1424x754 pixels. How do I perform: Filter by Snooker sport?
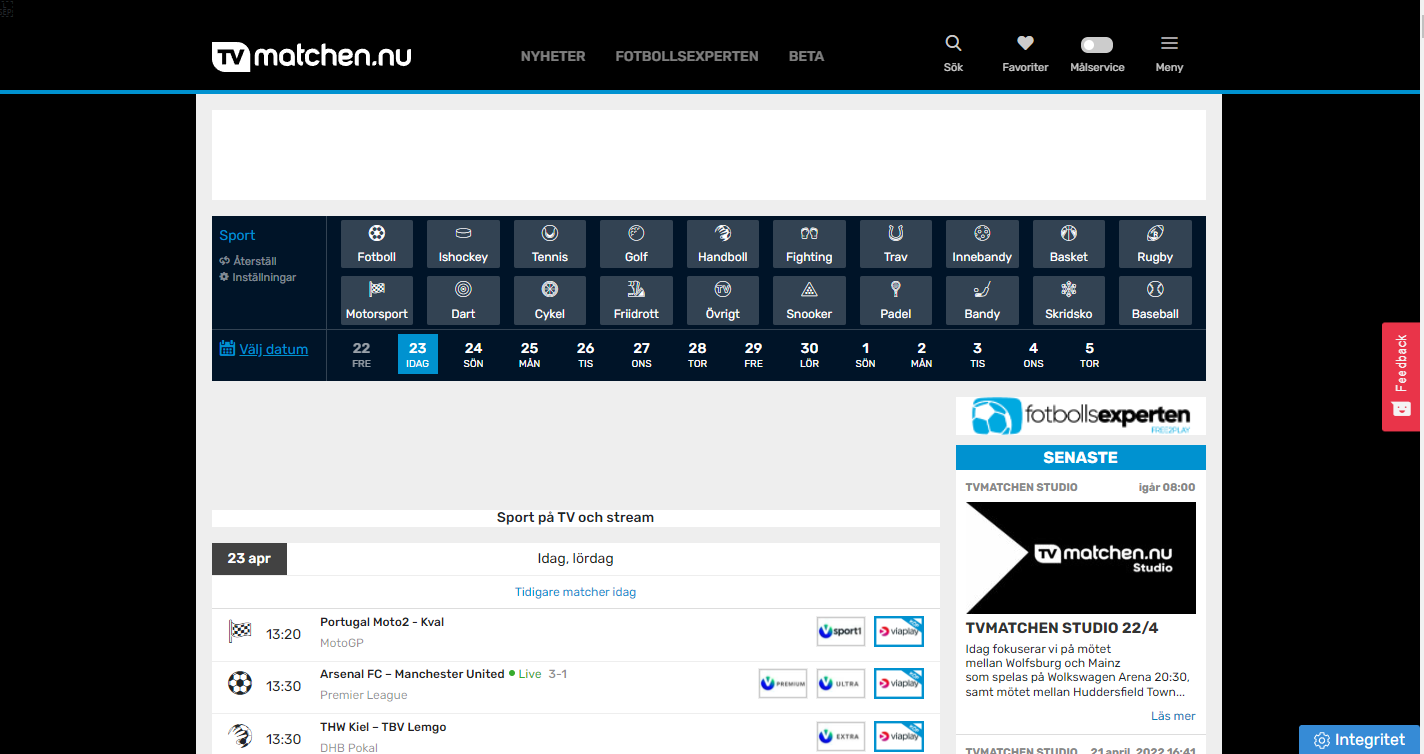(x=809, y=301)
